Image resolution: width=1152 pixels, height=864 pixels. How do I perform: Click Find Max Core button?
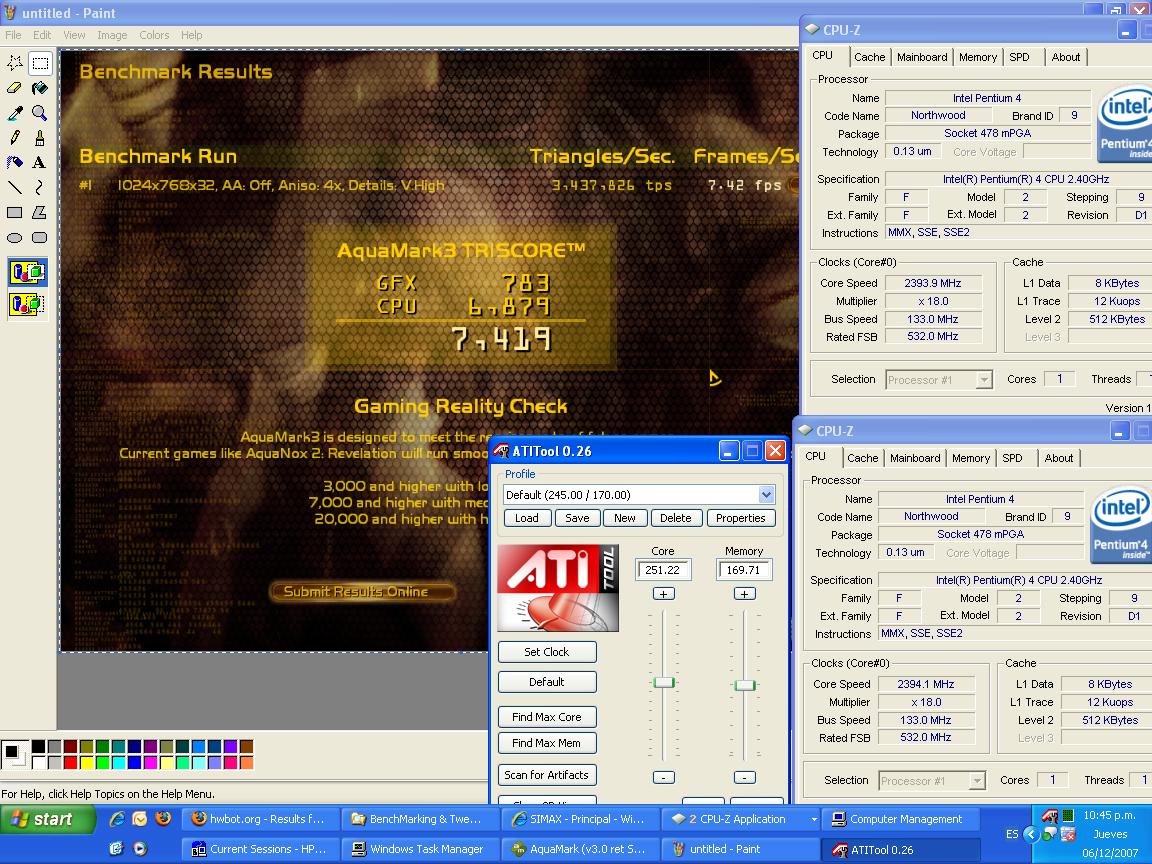pyautogui.click(x=547, y=717)
